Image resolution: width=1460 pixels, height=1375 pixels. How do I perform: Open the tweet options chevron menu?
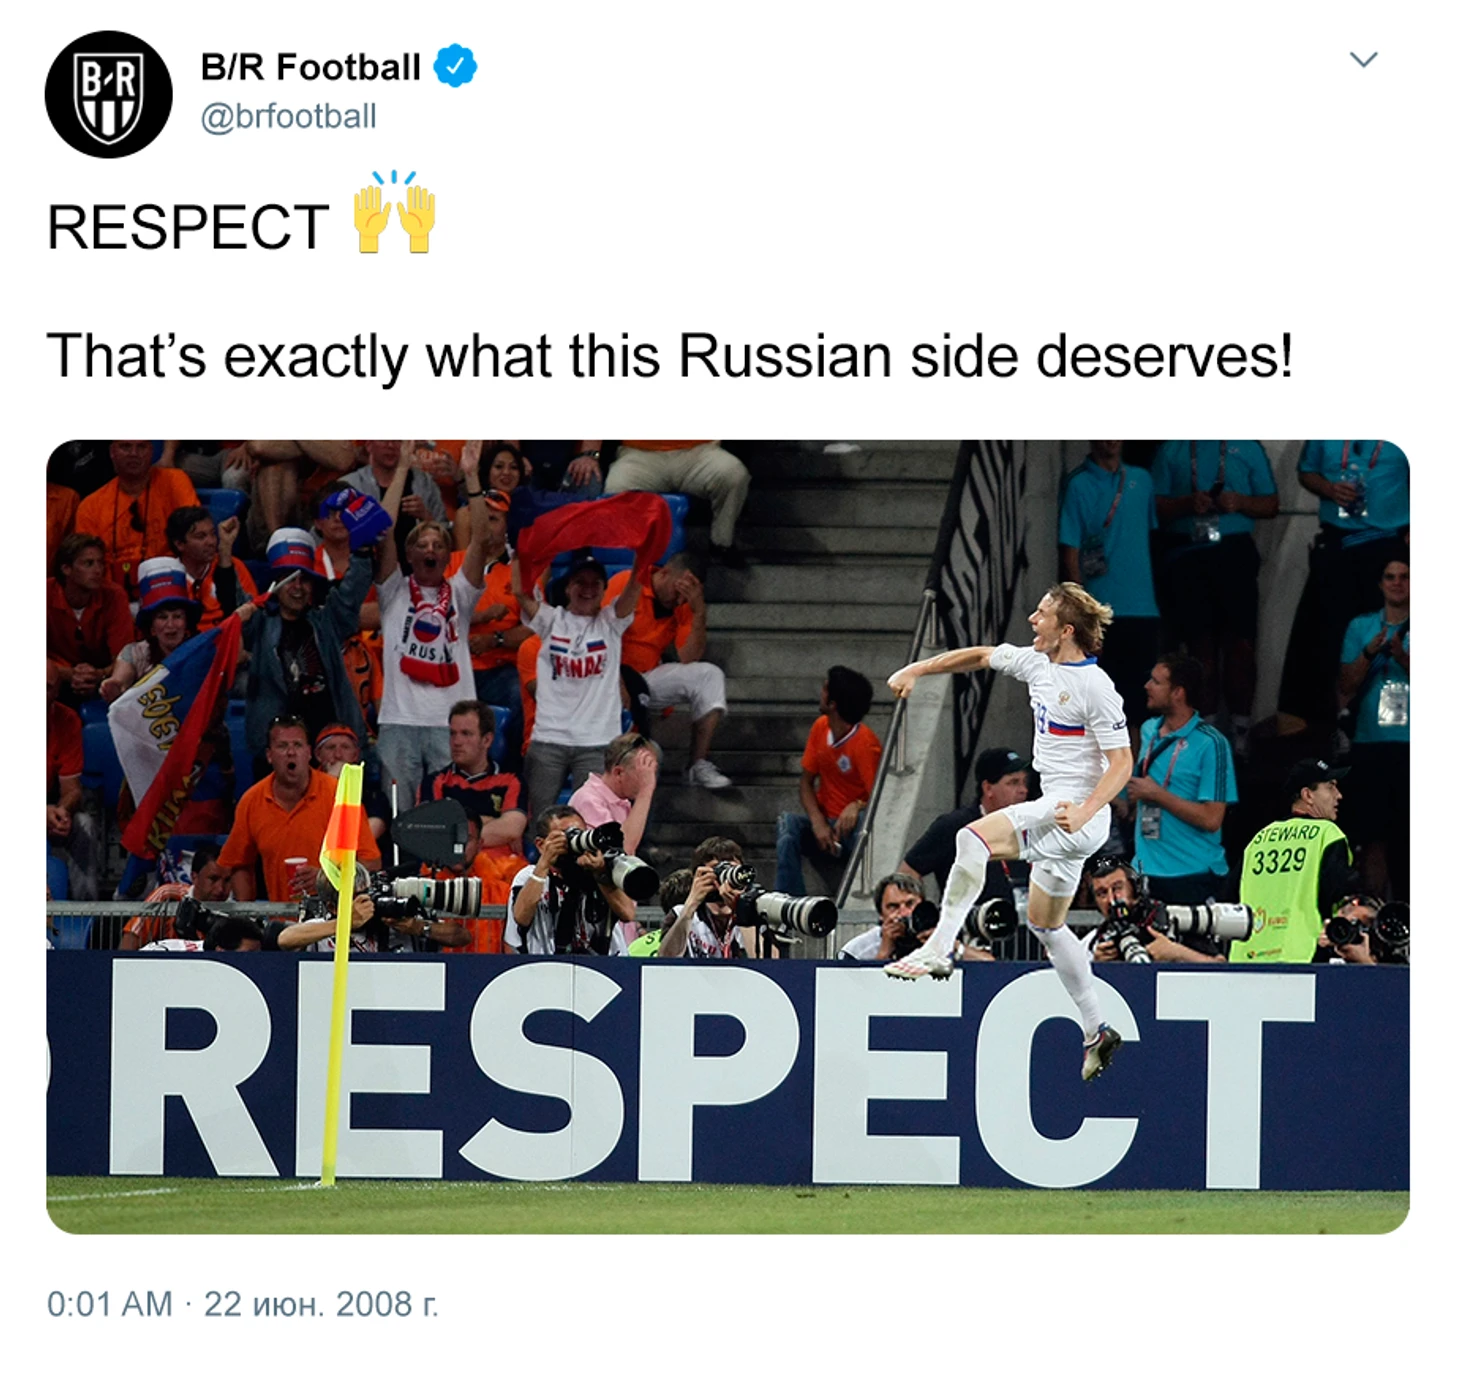click(x=1363, y=60)
